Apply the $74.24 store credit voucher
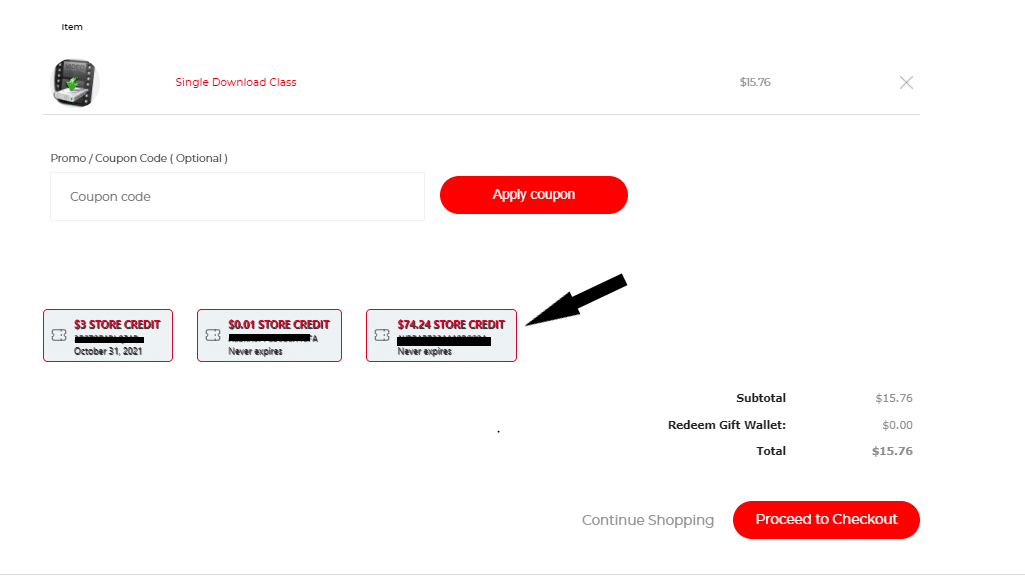This screenshot has width=1025, height=578. pyautogui.click(x=440, y=335)
